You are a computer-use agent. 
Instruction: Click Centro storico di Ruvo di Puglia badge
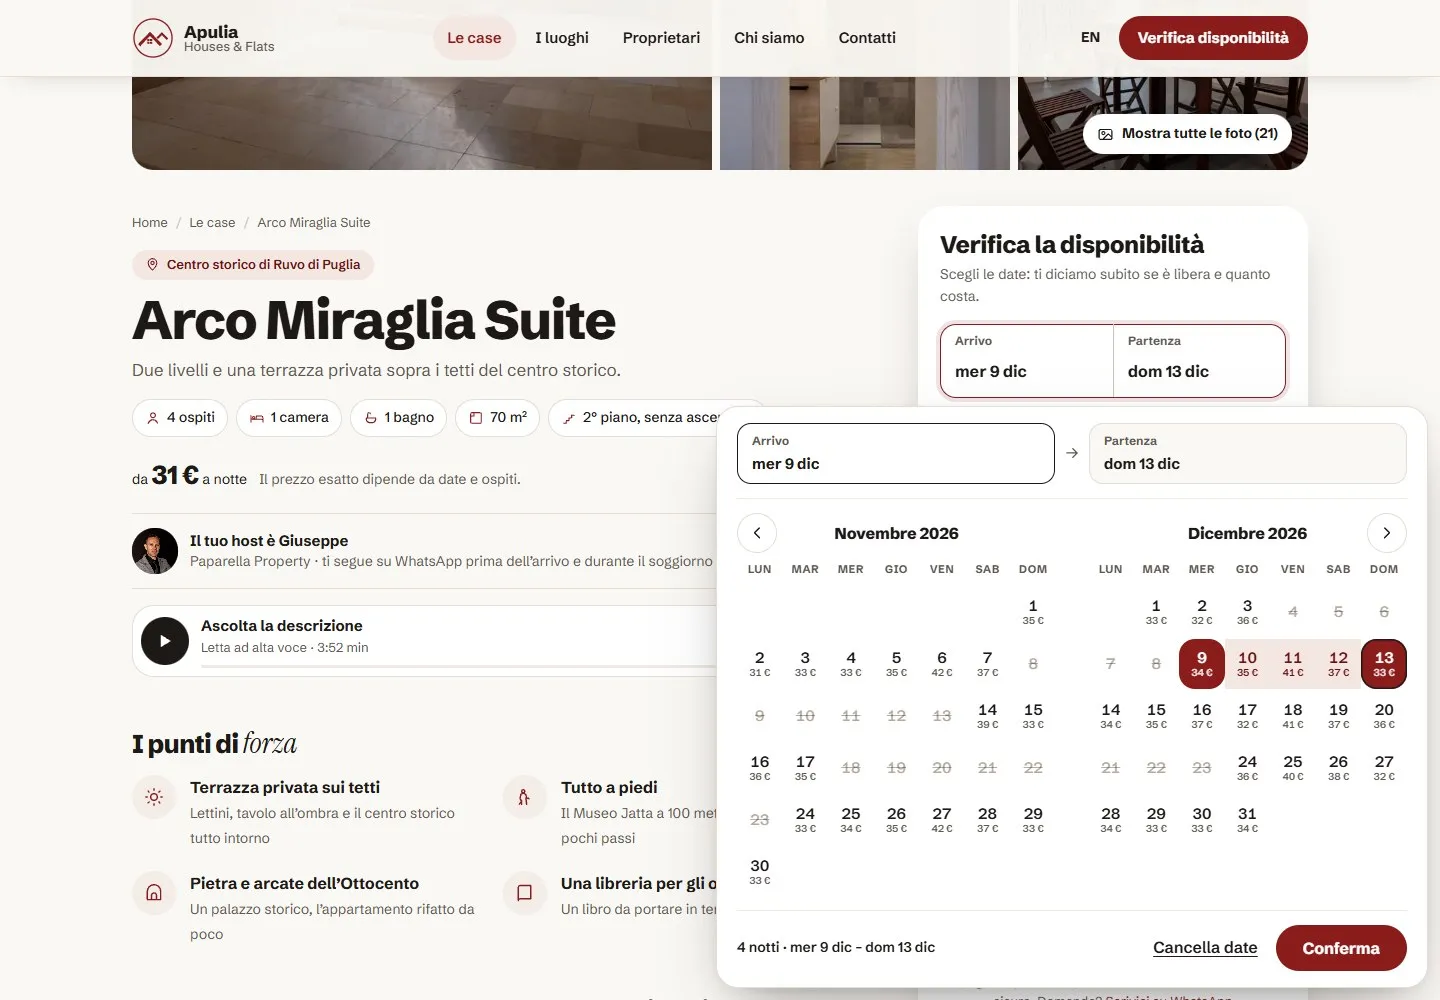253,265
